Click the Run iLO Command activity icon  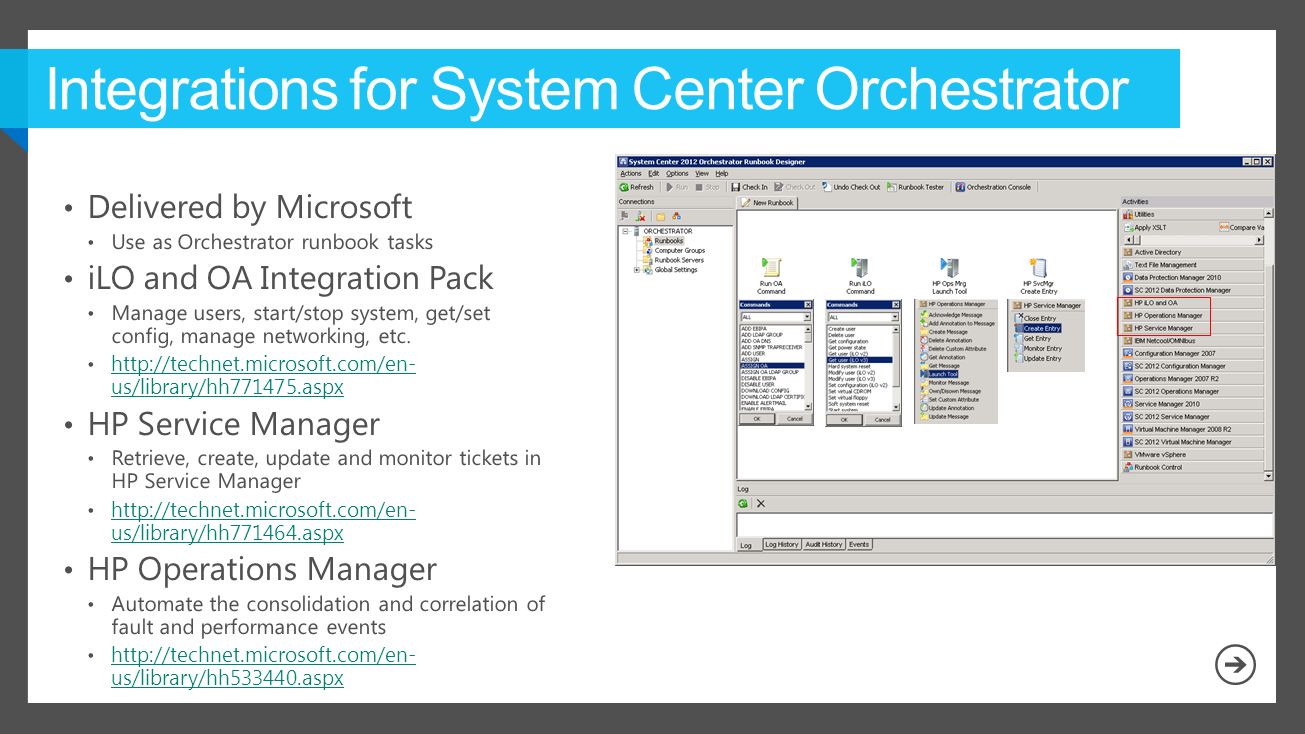pos(860,267)
